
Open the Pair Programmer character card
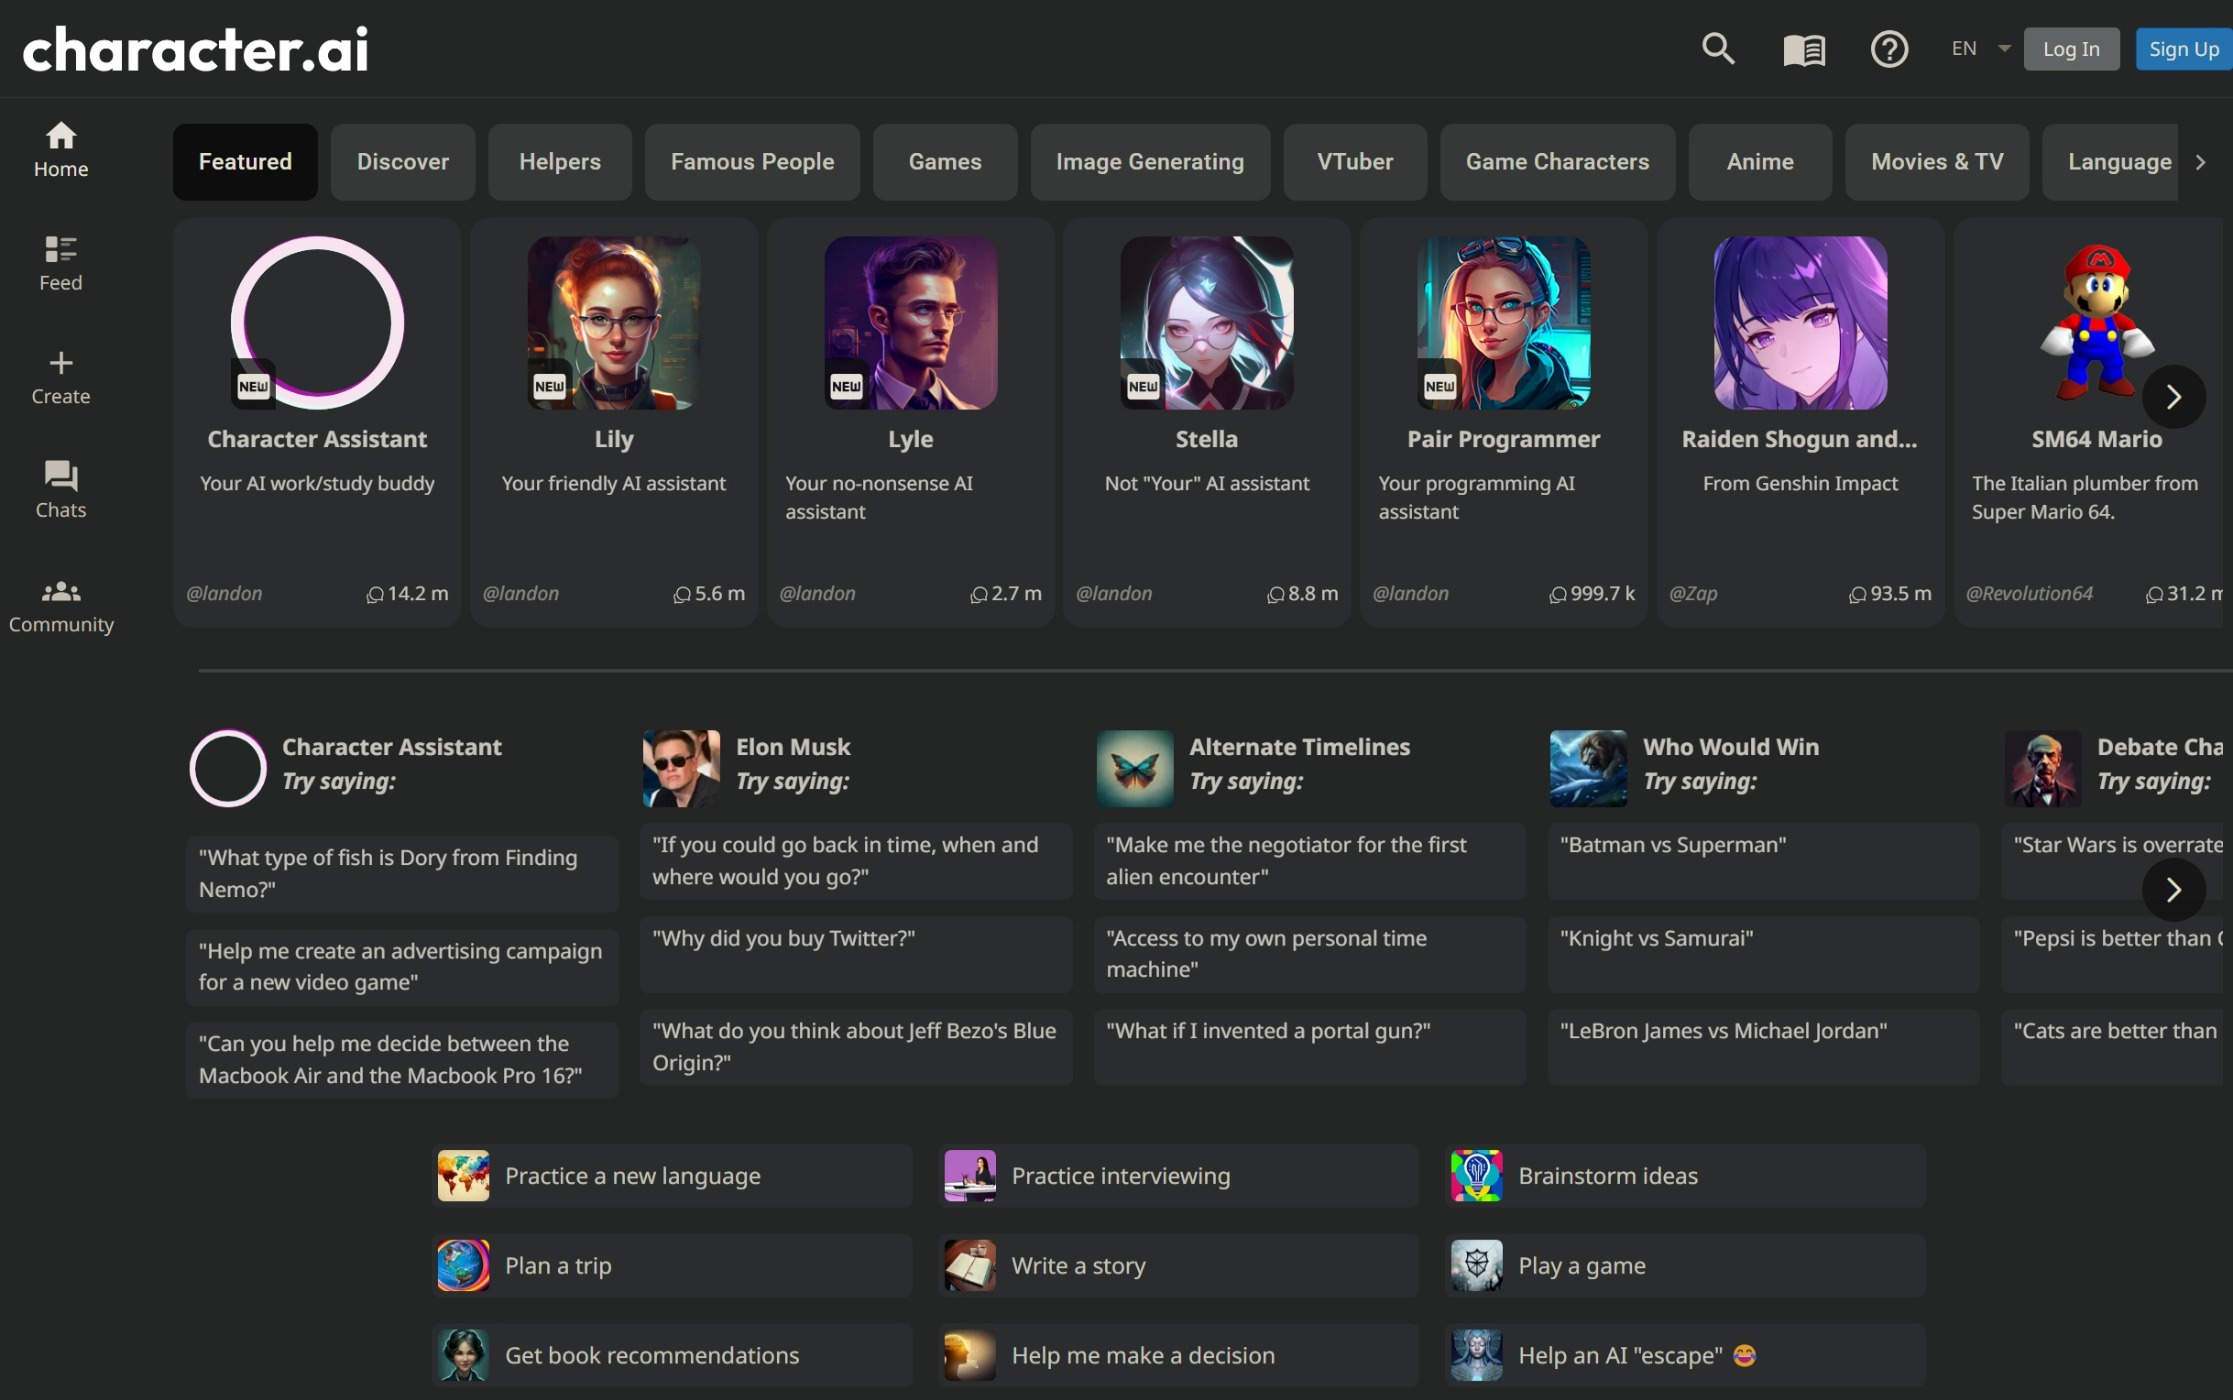(x=1502, y=420)
